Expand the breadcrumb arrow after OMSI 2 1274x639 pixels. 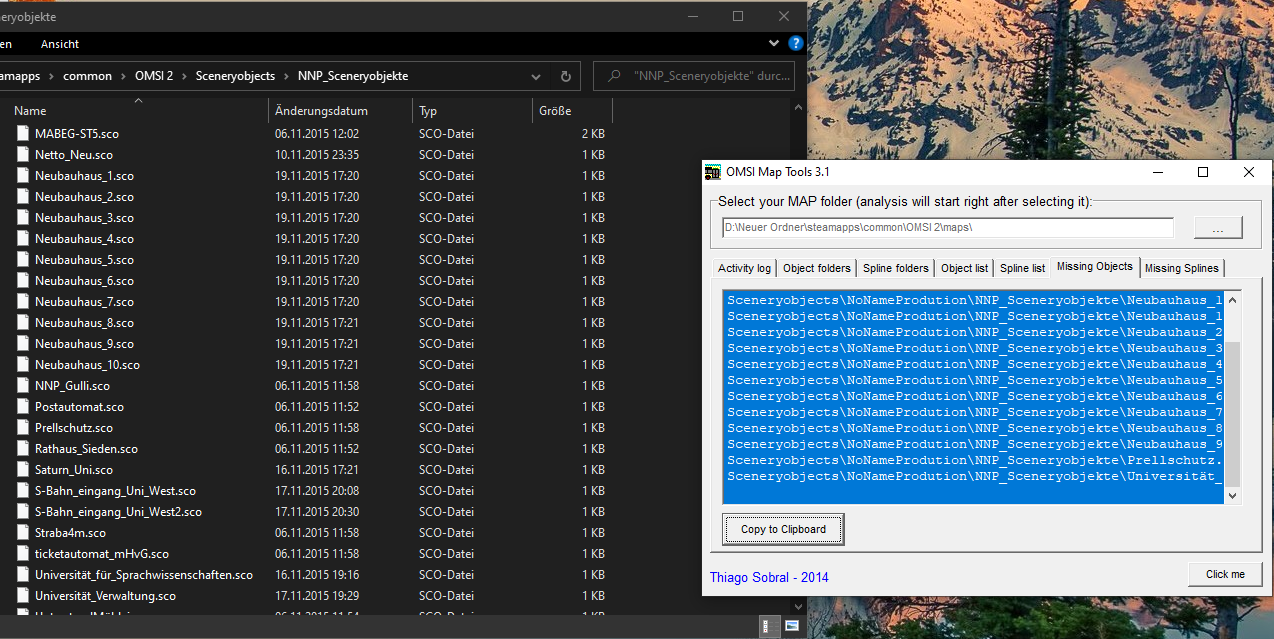tap(184, 76)
